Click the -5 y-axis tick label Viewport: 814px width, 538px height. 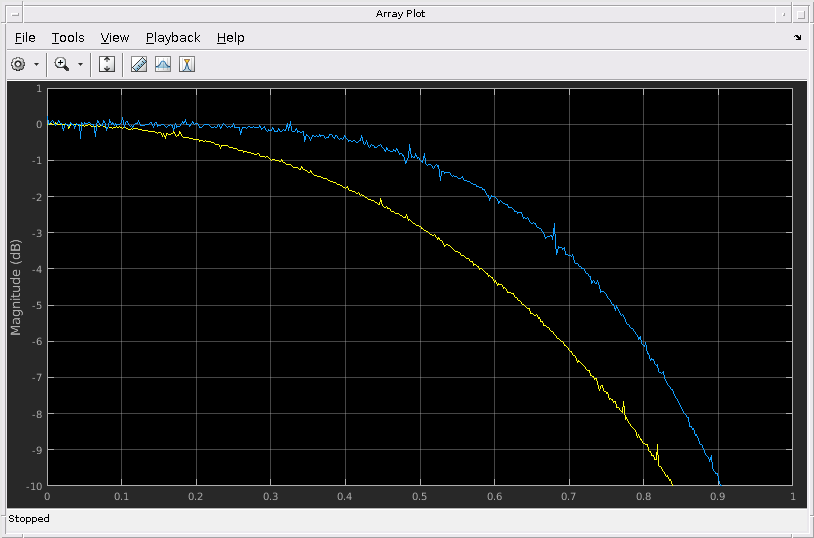pyautogui.click(x=36, y=305)
